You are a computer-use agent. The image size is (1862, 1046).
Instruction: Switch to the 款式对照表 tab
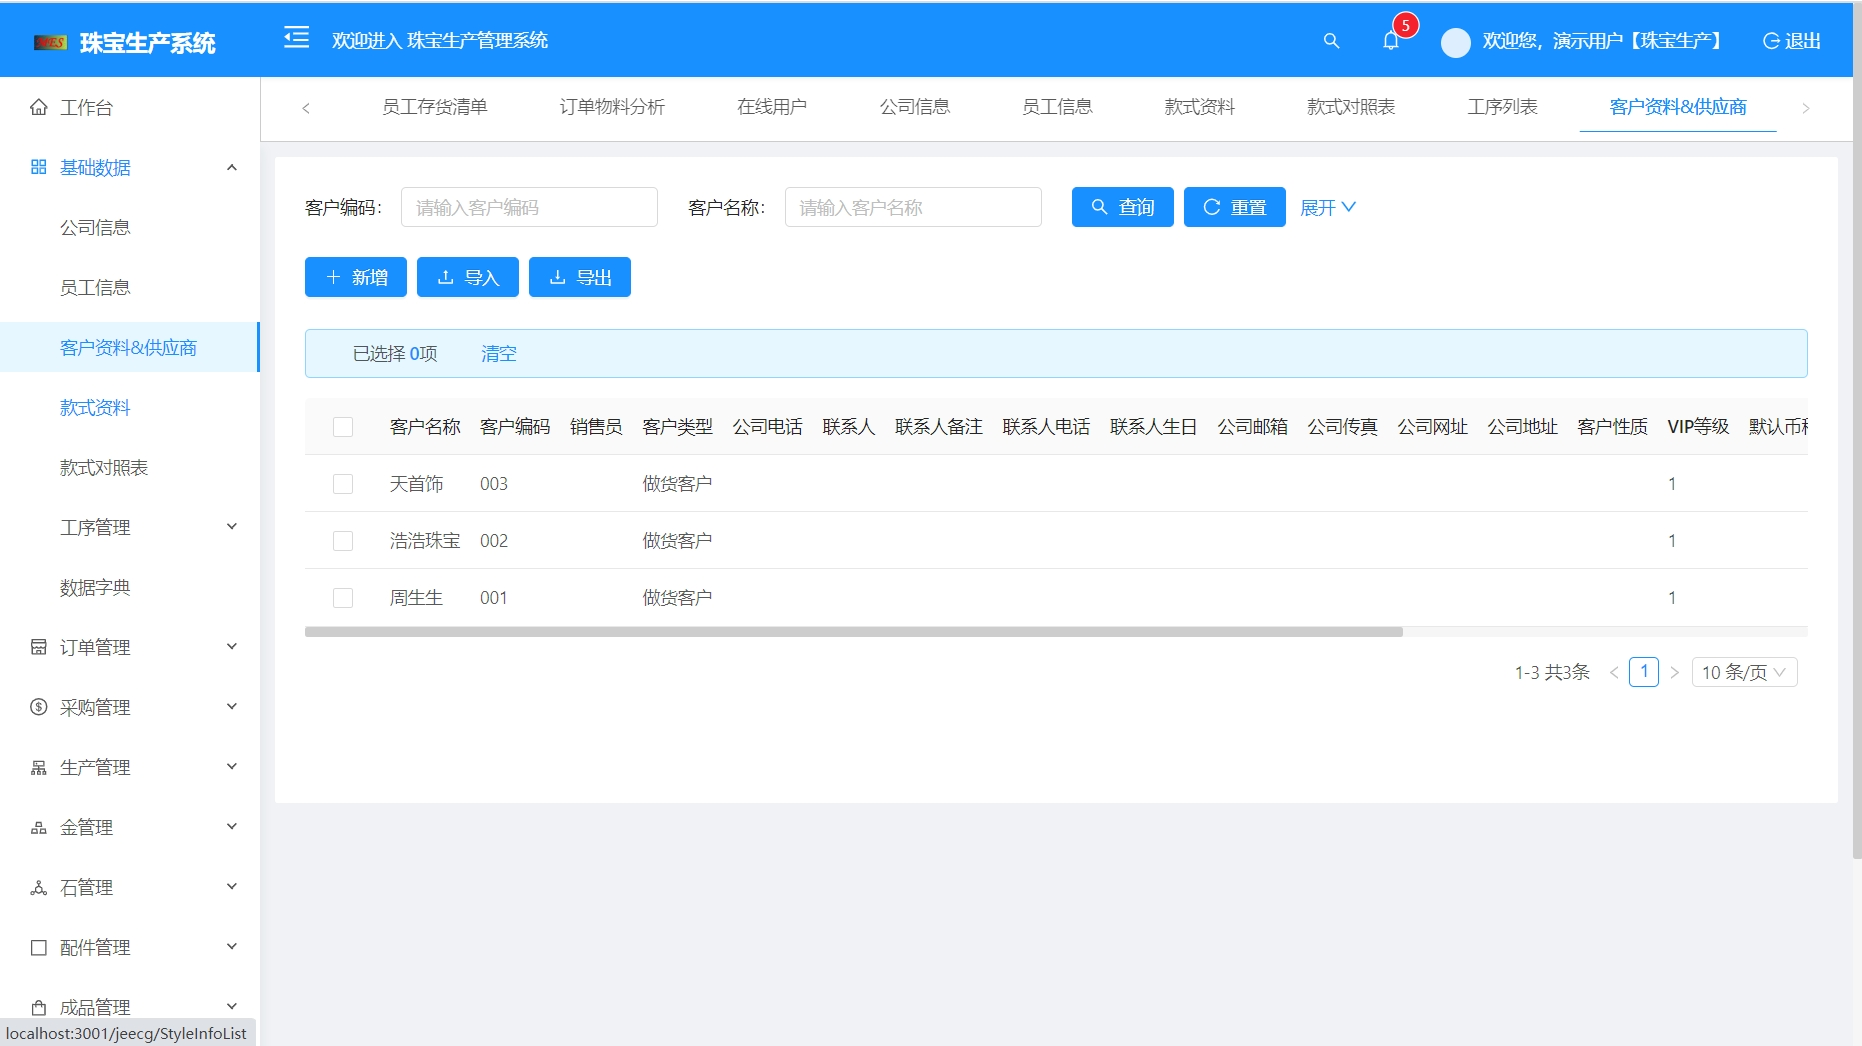(1351, 107)
